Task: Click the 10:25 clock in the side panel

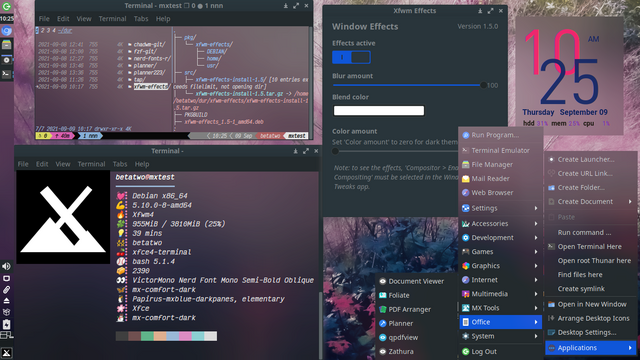Action: click(x=7, y=18)
